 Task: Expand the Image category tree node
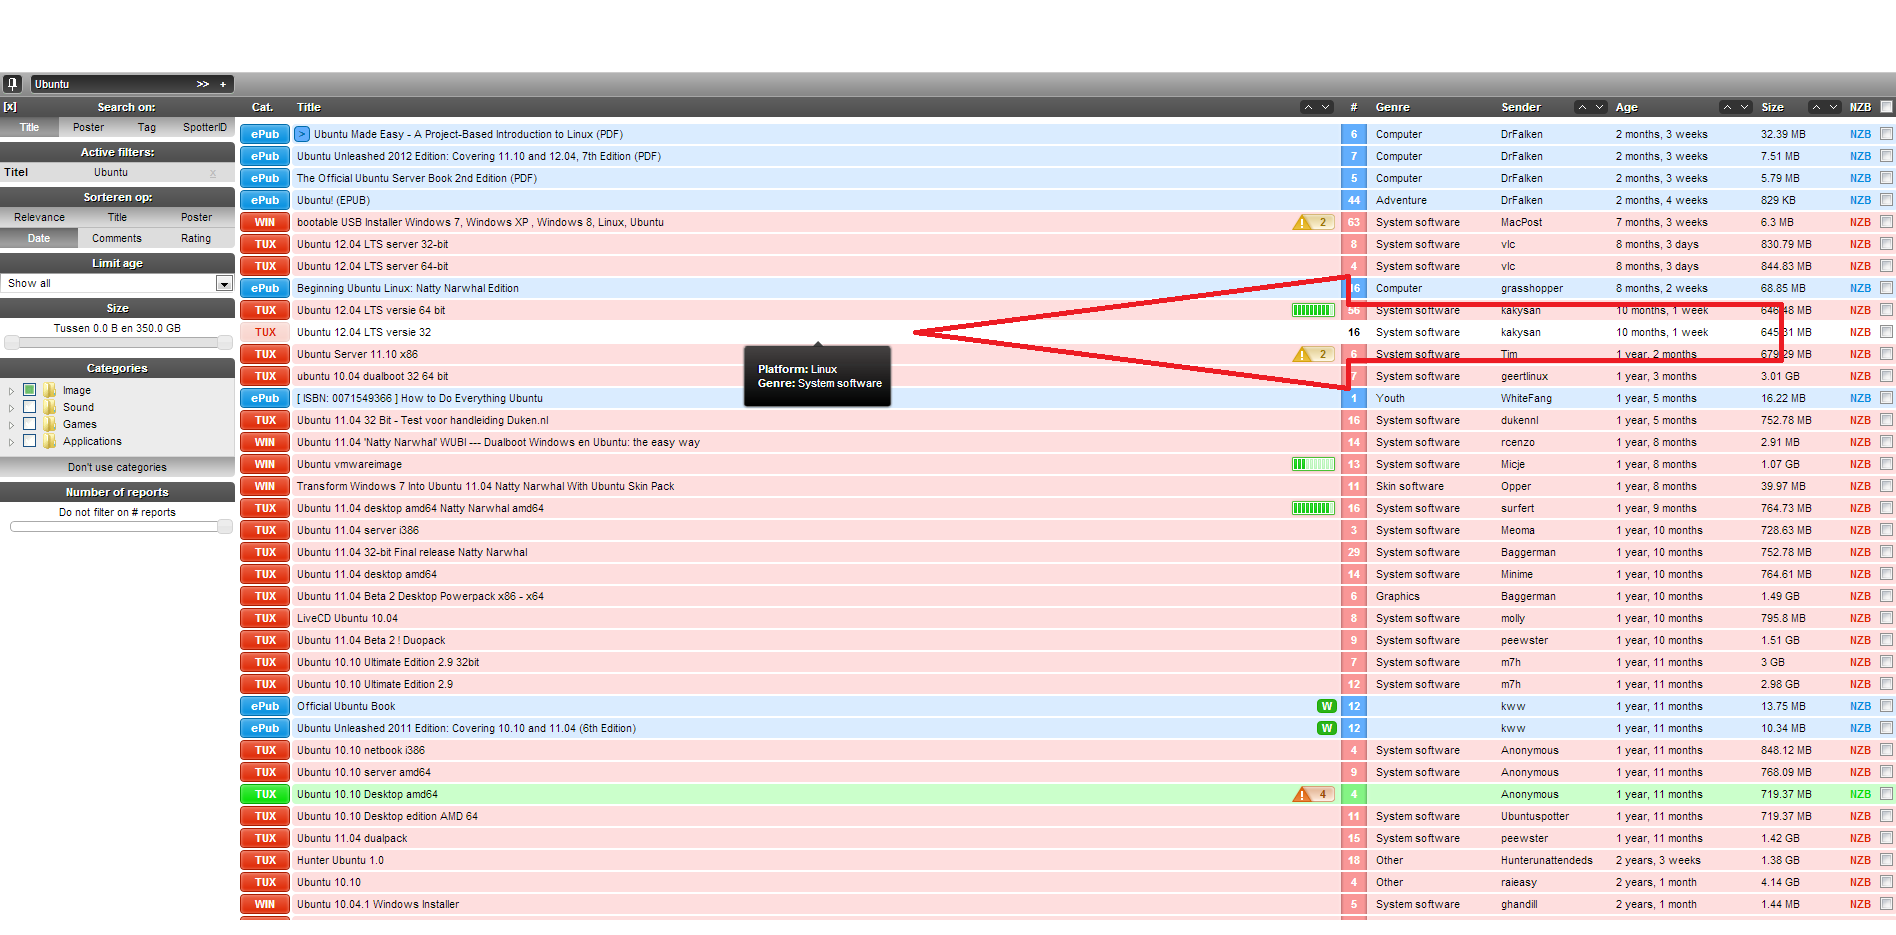pos(11,391)
